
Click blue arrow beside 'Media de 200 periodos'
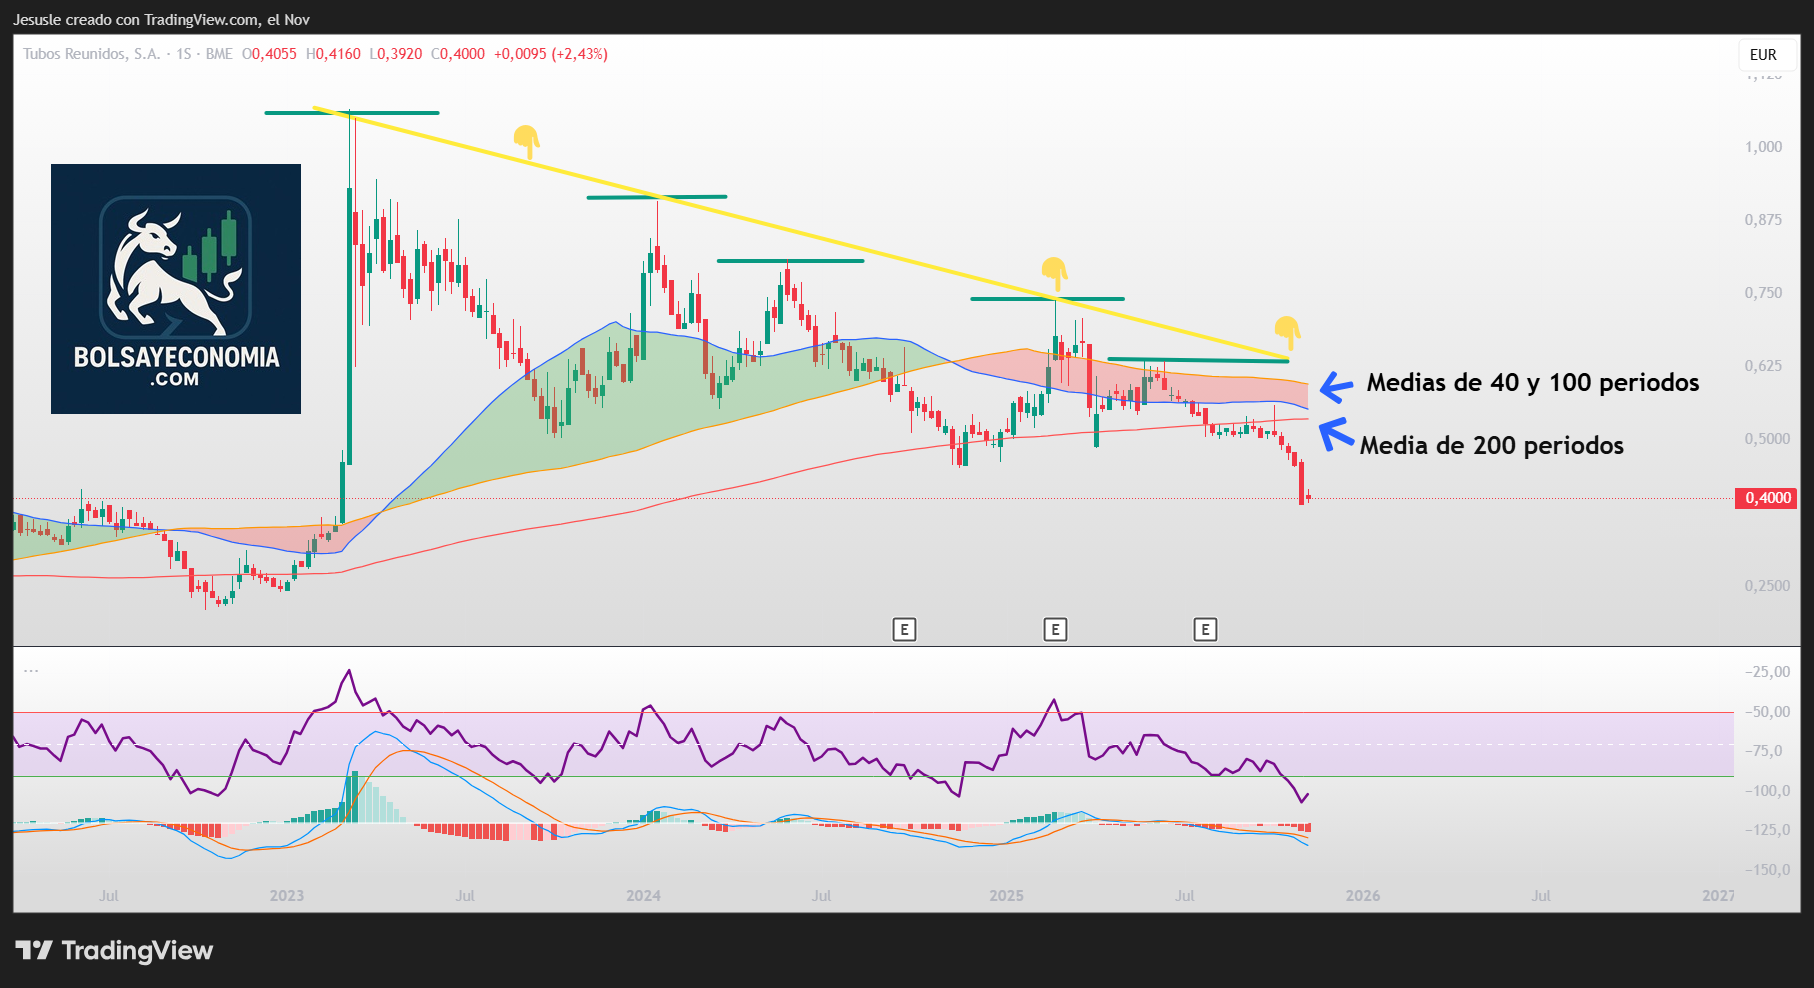pyautogui.click(x=1336, y=435)
